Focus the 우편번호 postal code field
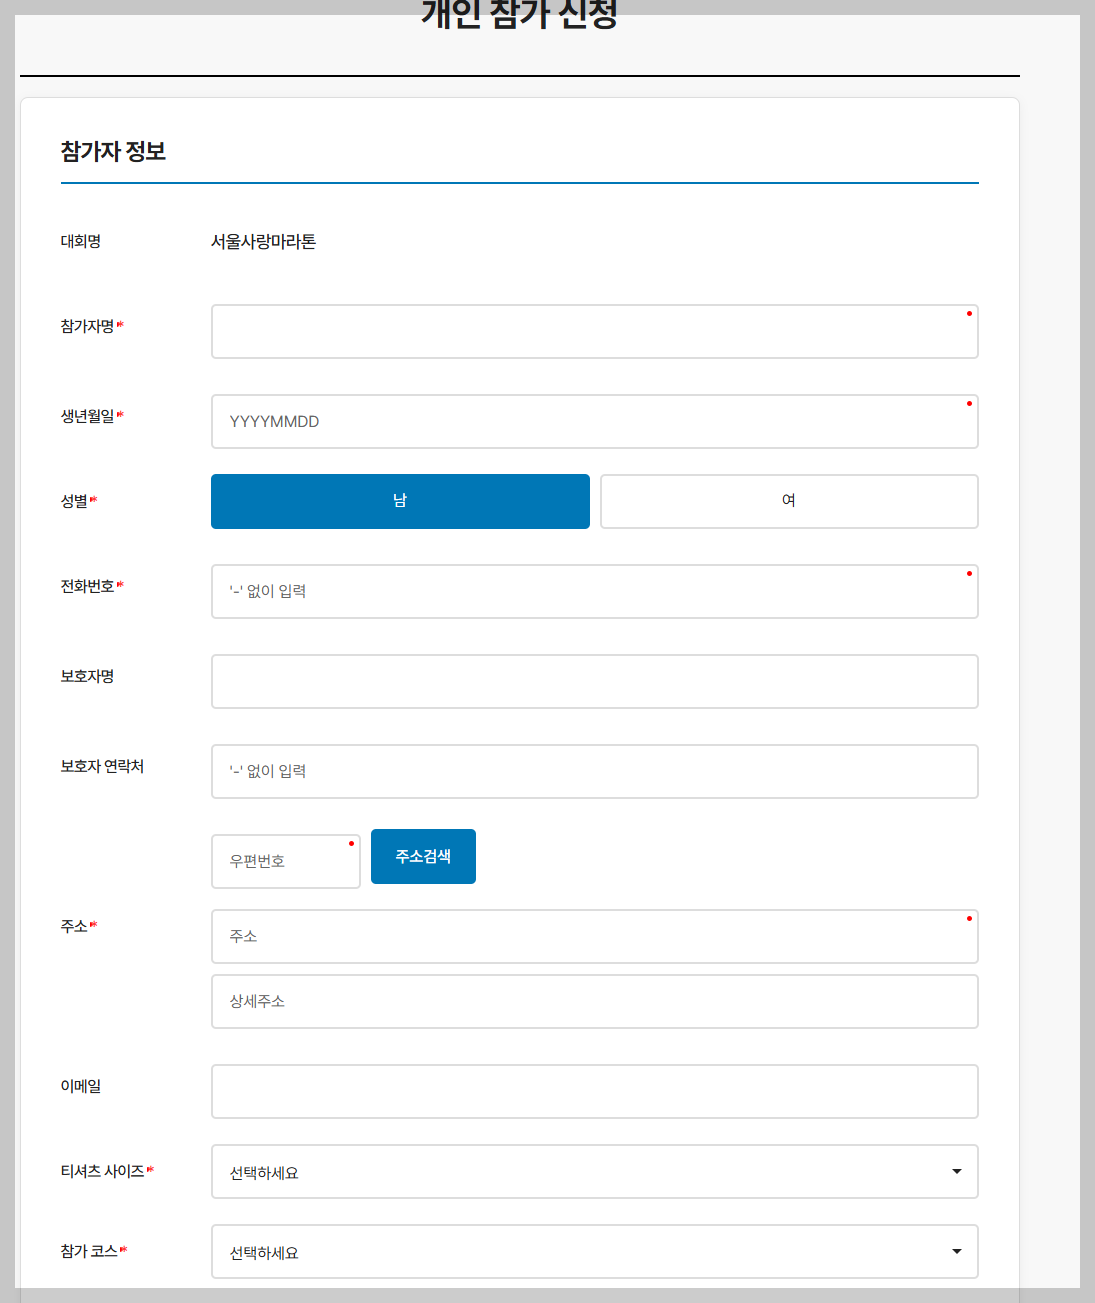Screen dimensions: 1095x1303 pos(285,861)
